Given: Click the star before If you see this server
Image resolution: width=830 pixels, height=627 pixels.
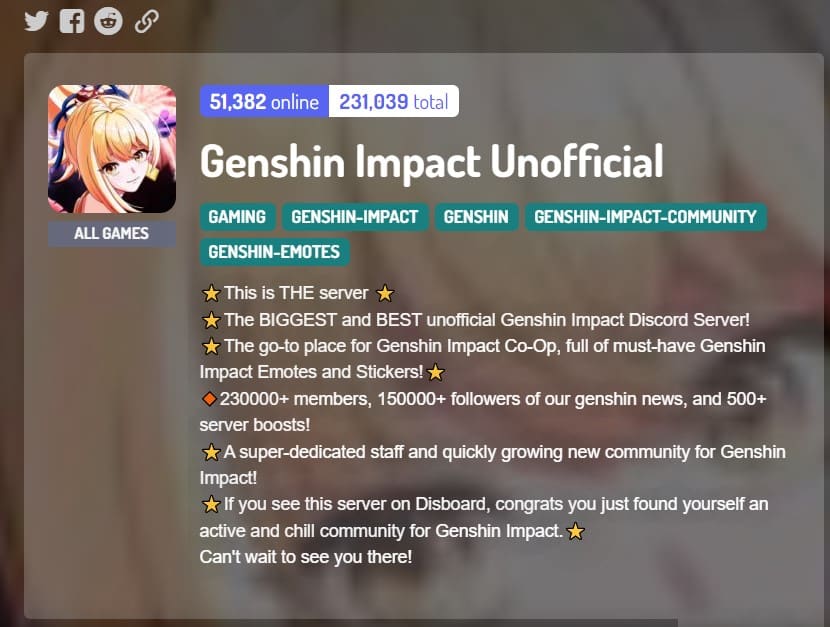Looking at the screenshot, I should (x=211, y=504).
